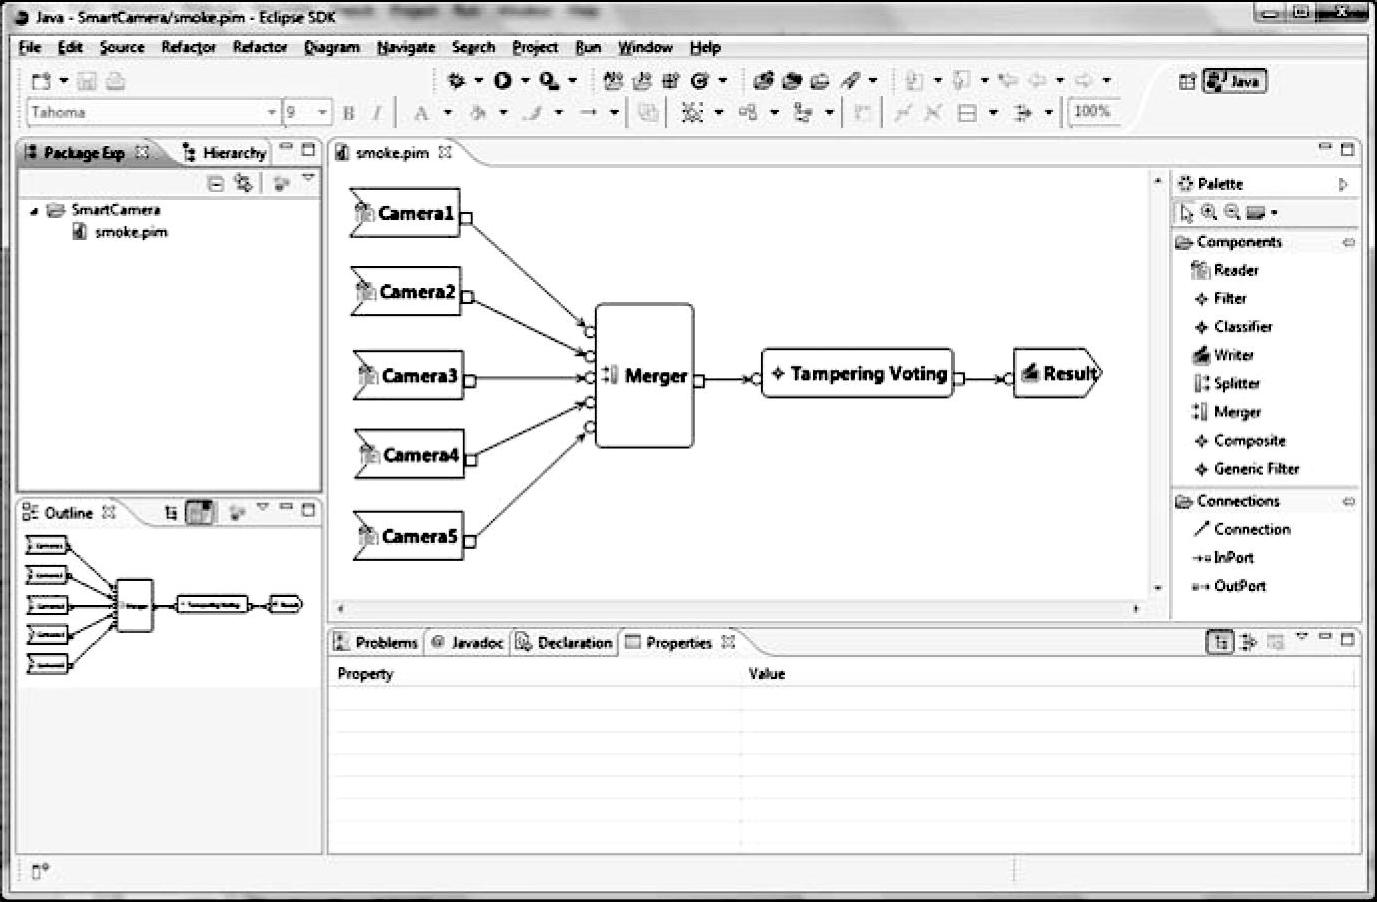Click the Fill Color bucket icon
Viewport: 1377px width, 902px height.
click(478, 113)
